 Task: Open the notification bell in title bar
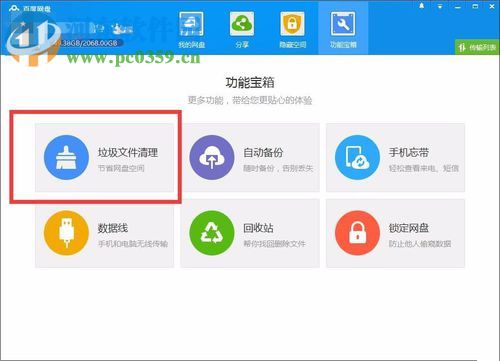422,6
